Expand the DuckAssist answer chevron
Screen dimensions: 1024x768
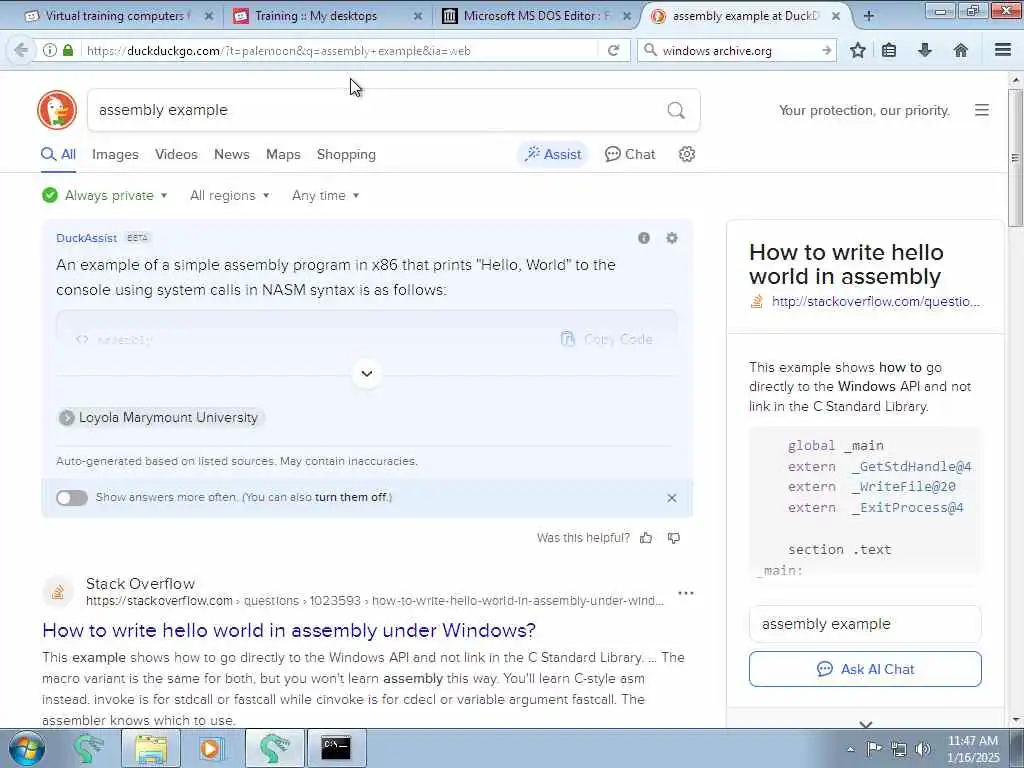click(x=367, y=374)
